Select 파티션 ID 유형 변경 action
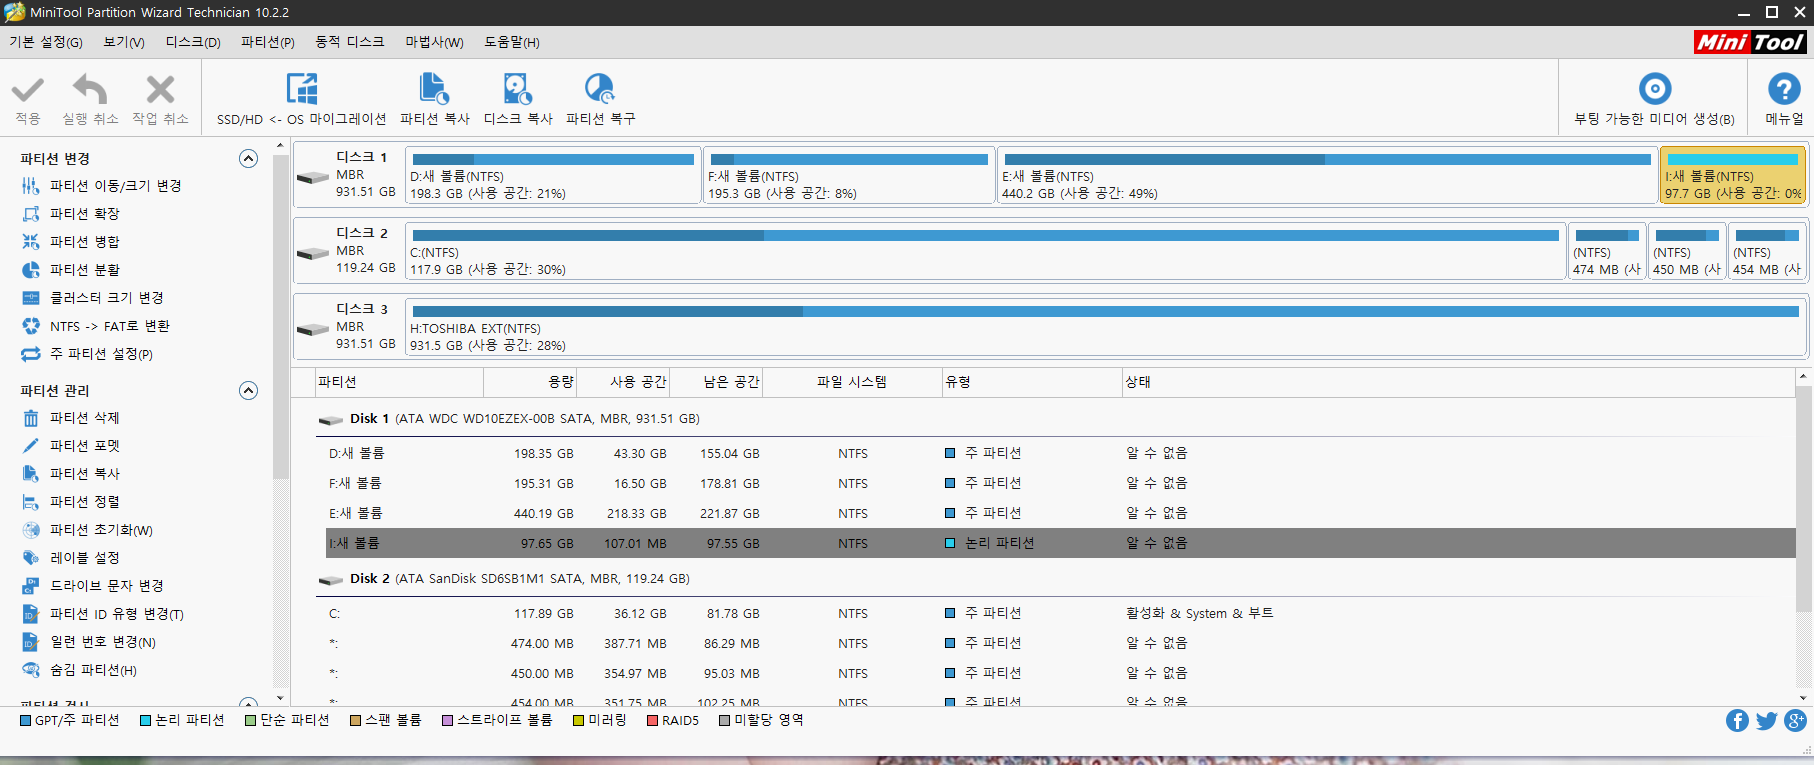The image size is (1814, 765). click(102, 614)
